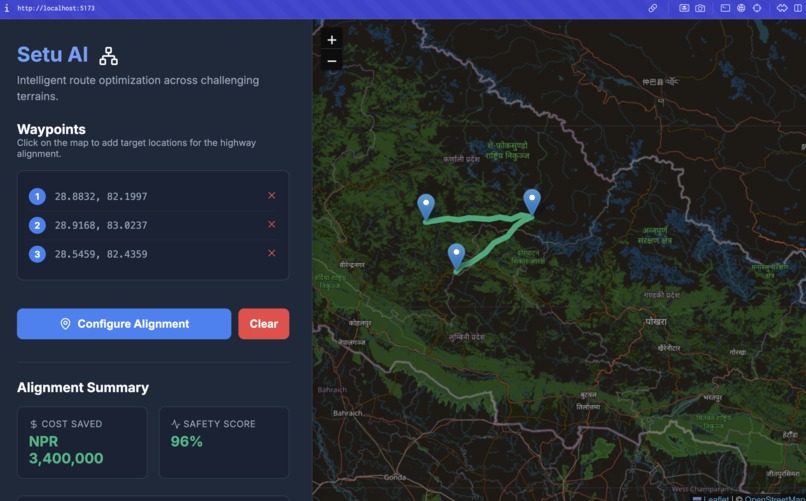Remove waypoint 28.8832, 82.1997
The height and width of the screenshot is (501, 806).
pyautogui.click(x=271, y=195)
